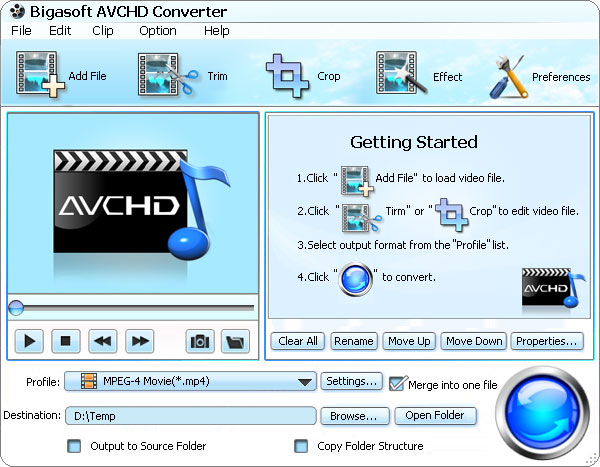Click the Move Up button
The width and height of the screenshot is (600, 467).
[409, 341]
